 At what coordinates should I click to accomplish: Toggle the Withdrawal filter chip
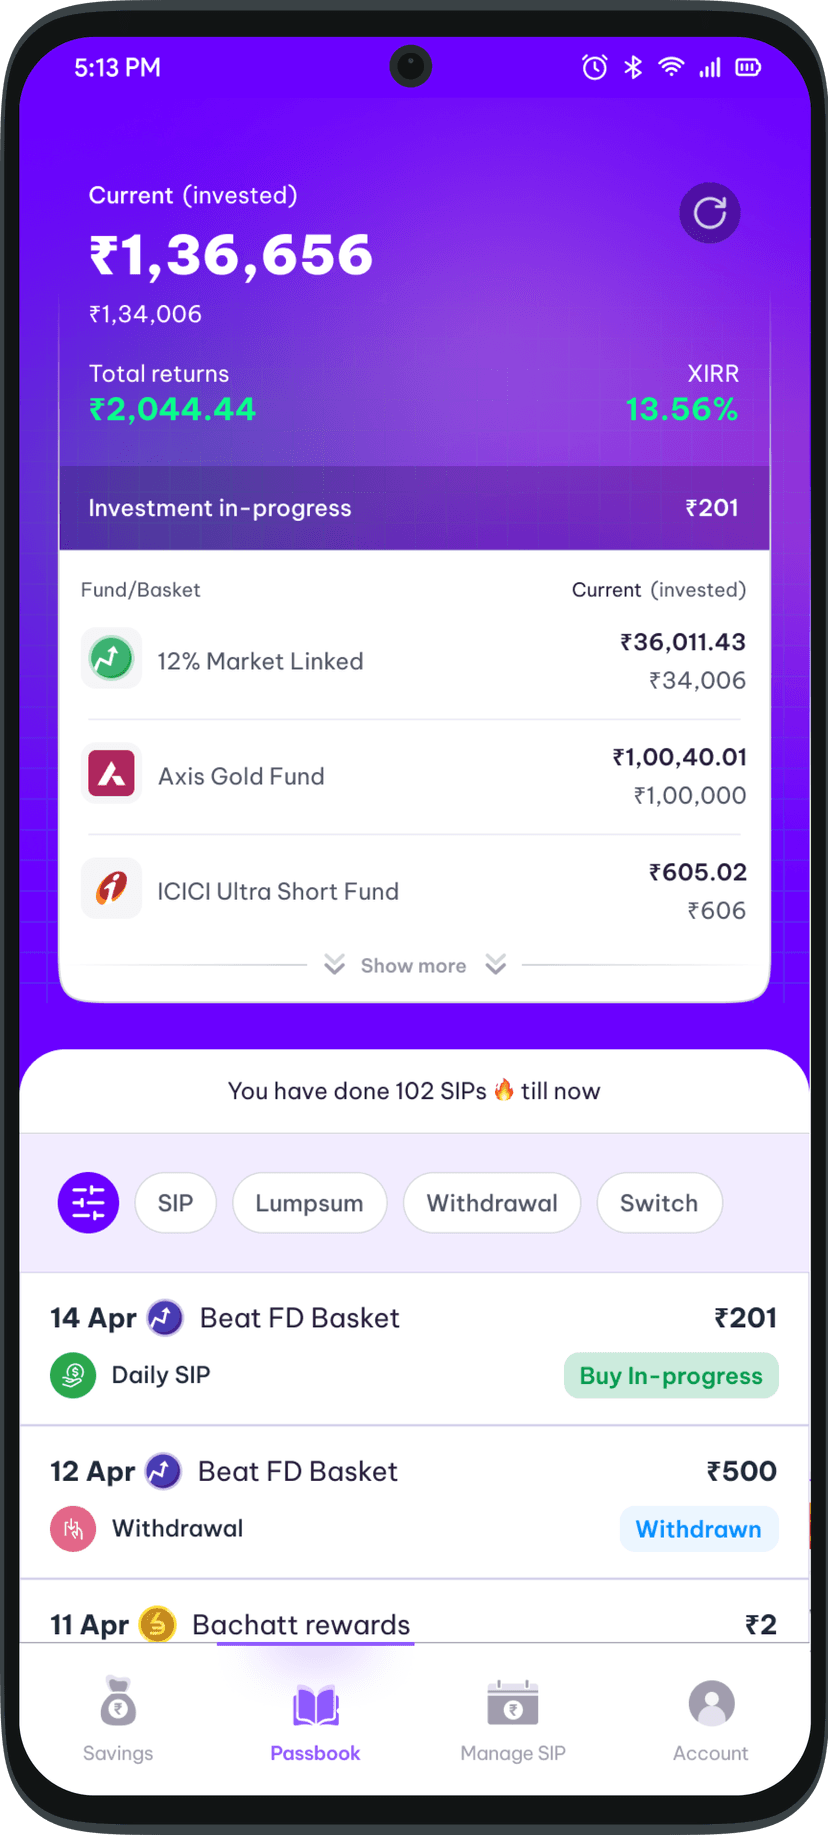(491, 1202)
